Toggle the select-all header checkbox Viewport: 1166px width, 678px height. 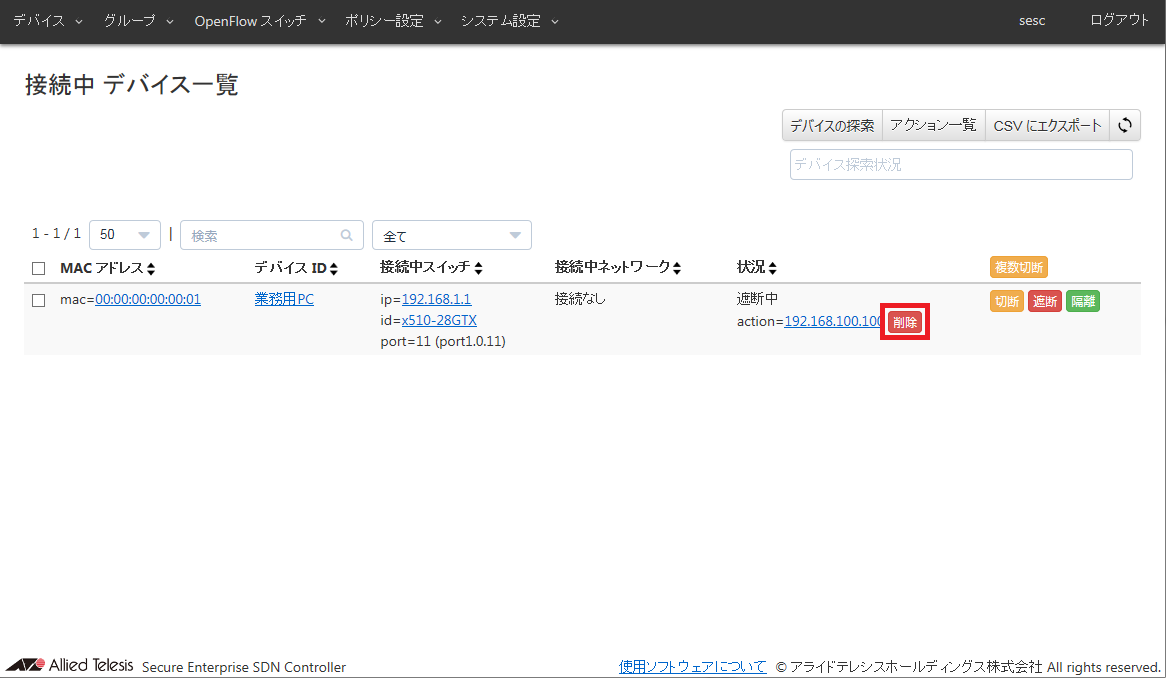click(39, 269)
